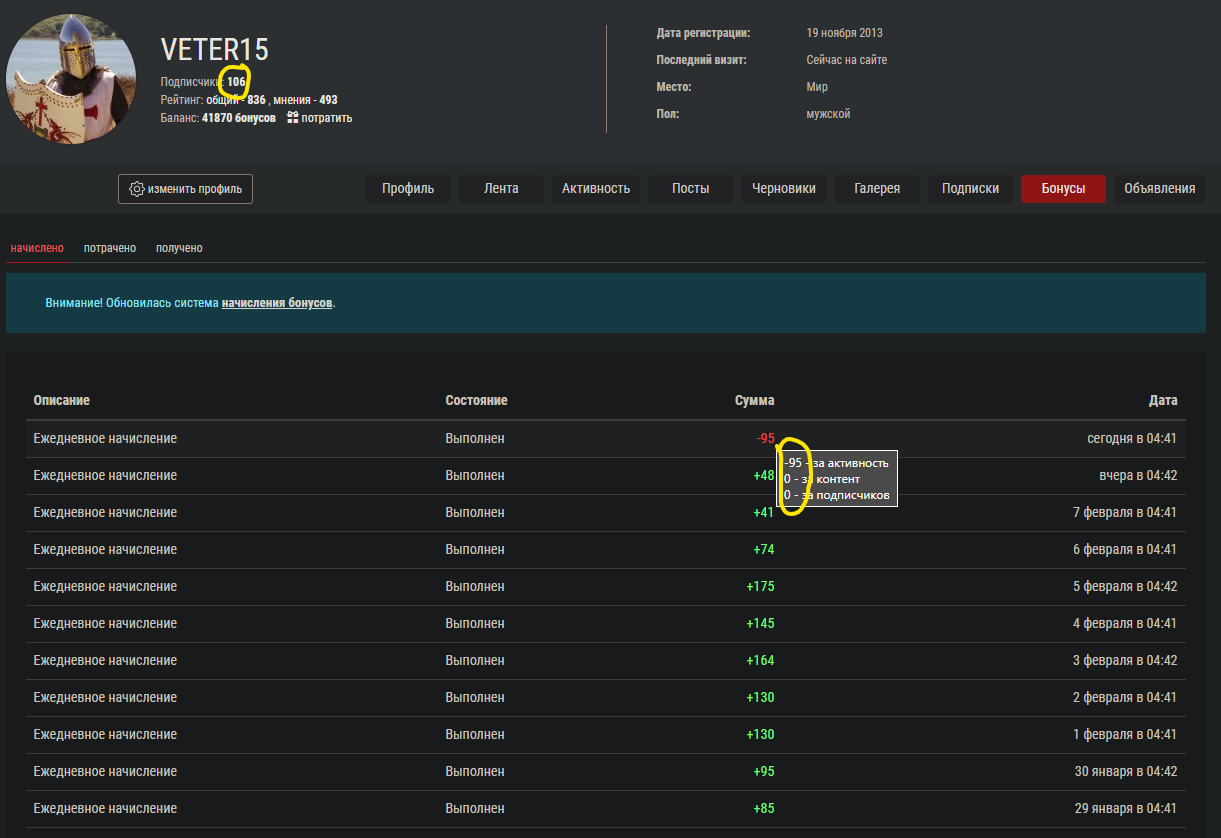The width and height of the screenshot is (1221, 838).
Task: Open the Черновики drafts tab
Action: coord(784,189)
